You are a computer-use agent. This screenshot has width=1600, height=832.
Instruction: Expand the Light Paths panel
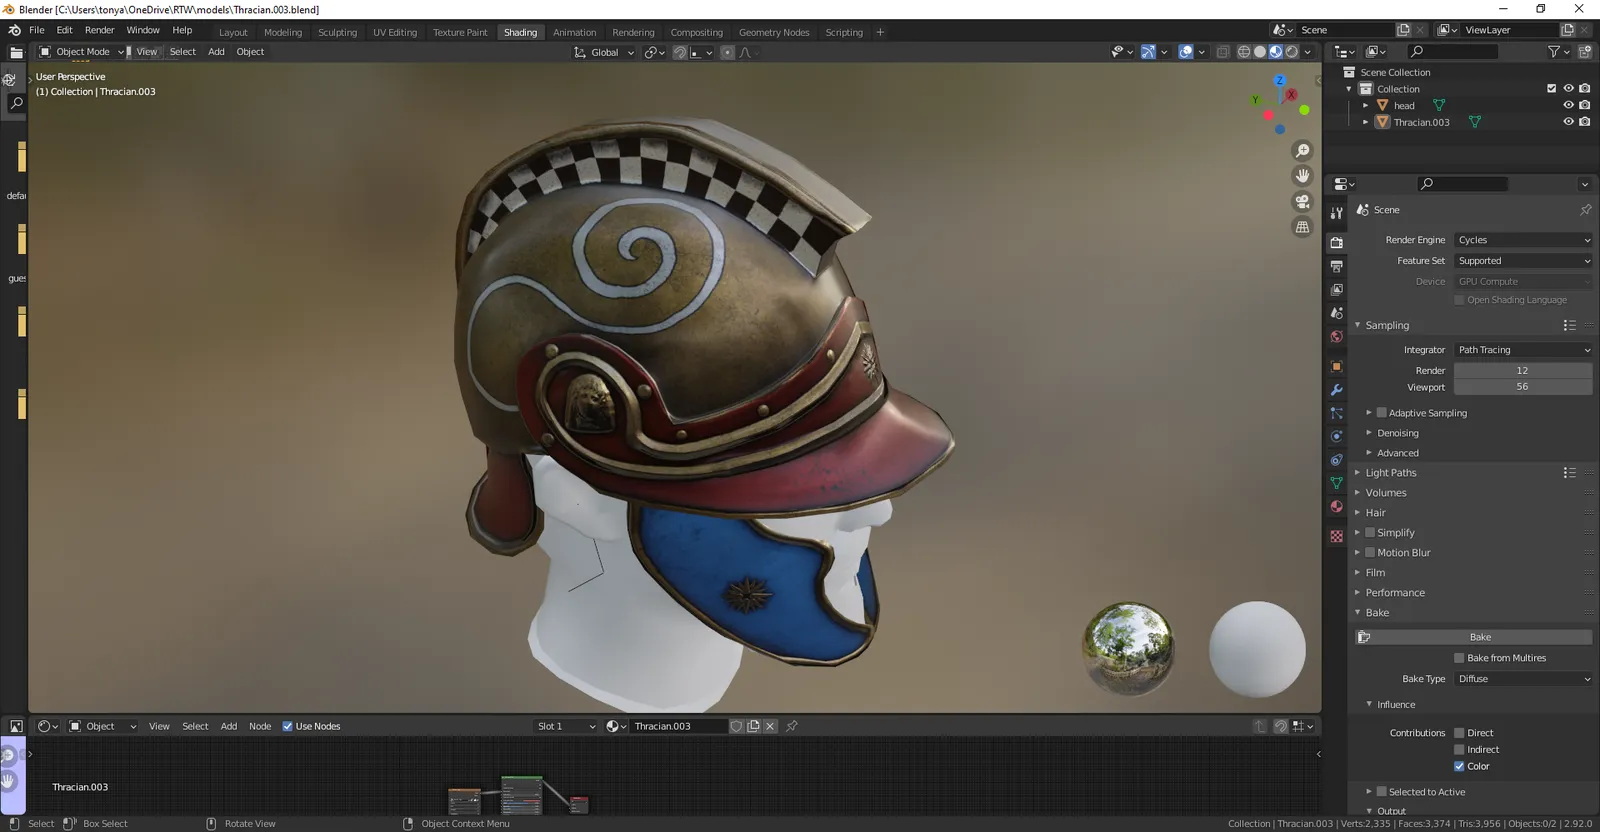(x=1391, y=473)
